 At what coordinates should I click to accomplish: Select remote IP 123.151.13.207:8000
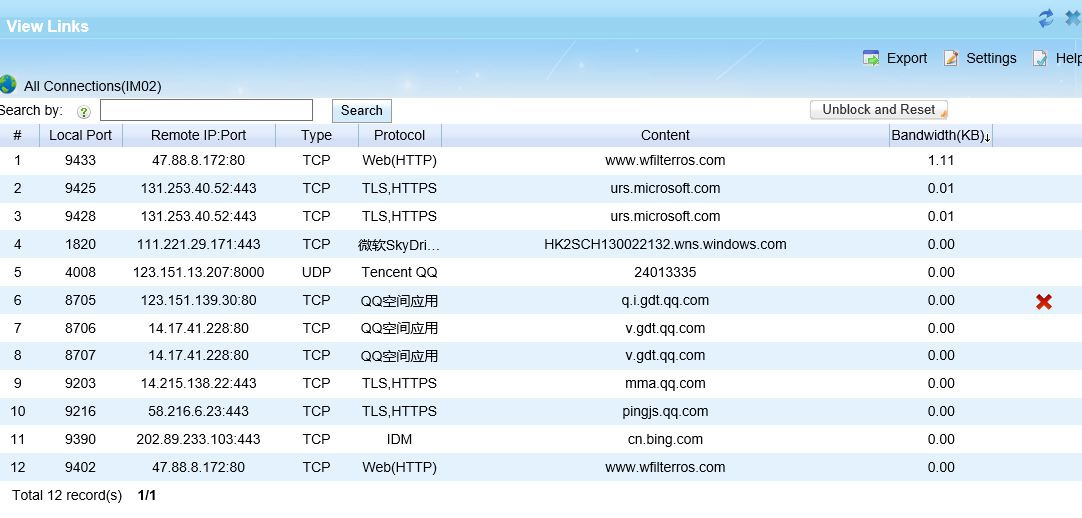click(199, 272)
